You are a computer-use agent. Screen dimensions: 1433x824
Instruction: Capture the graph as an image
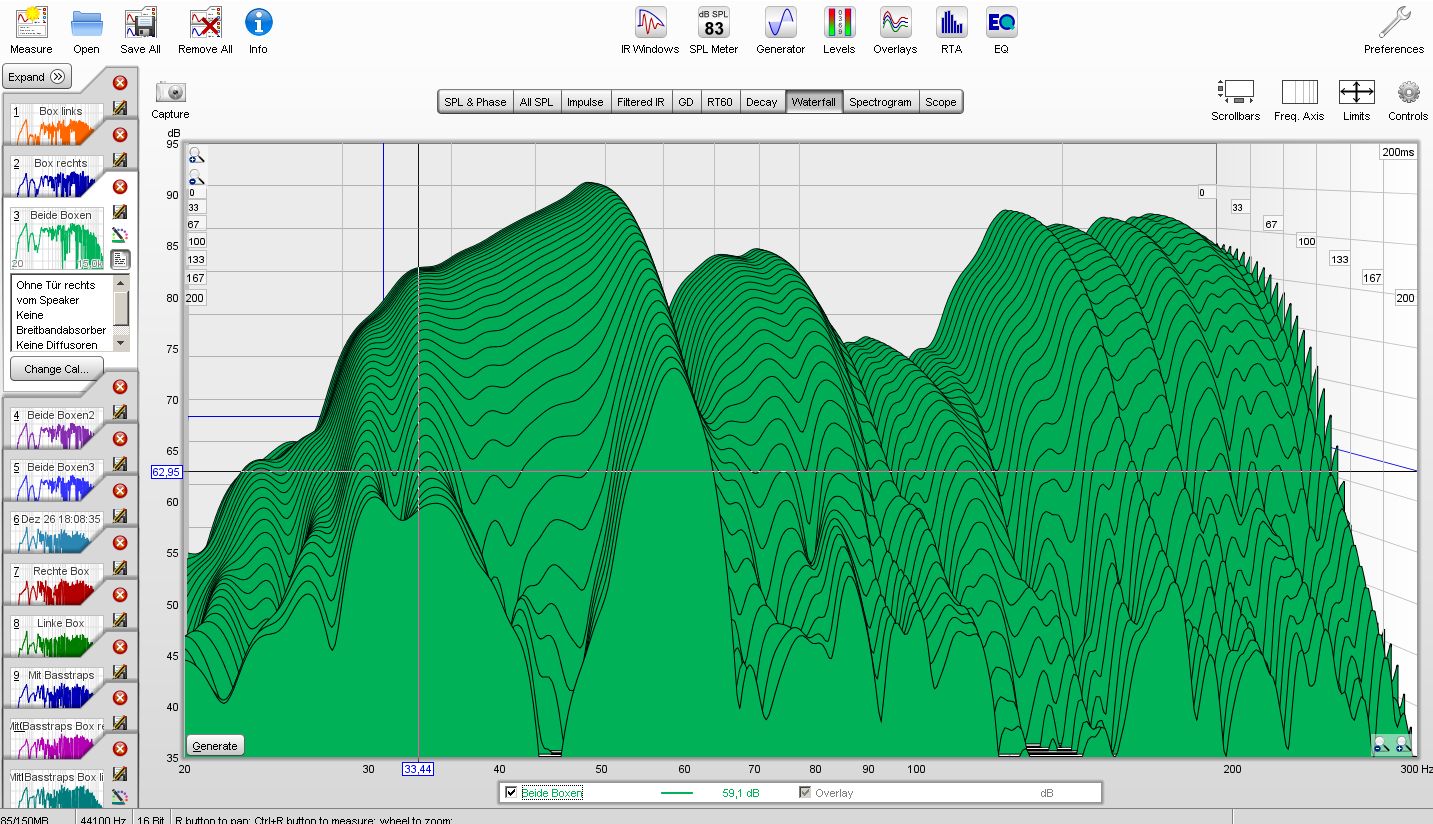[x=171, y=100]
